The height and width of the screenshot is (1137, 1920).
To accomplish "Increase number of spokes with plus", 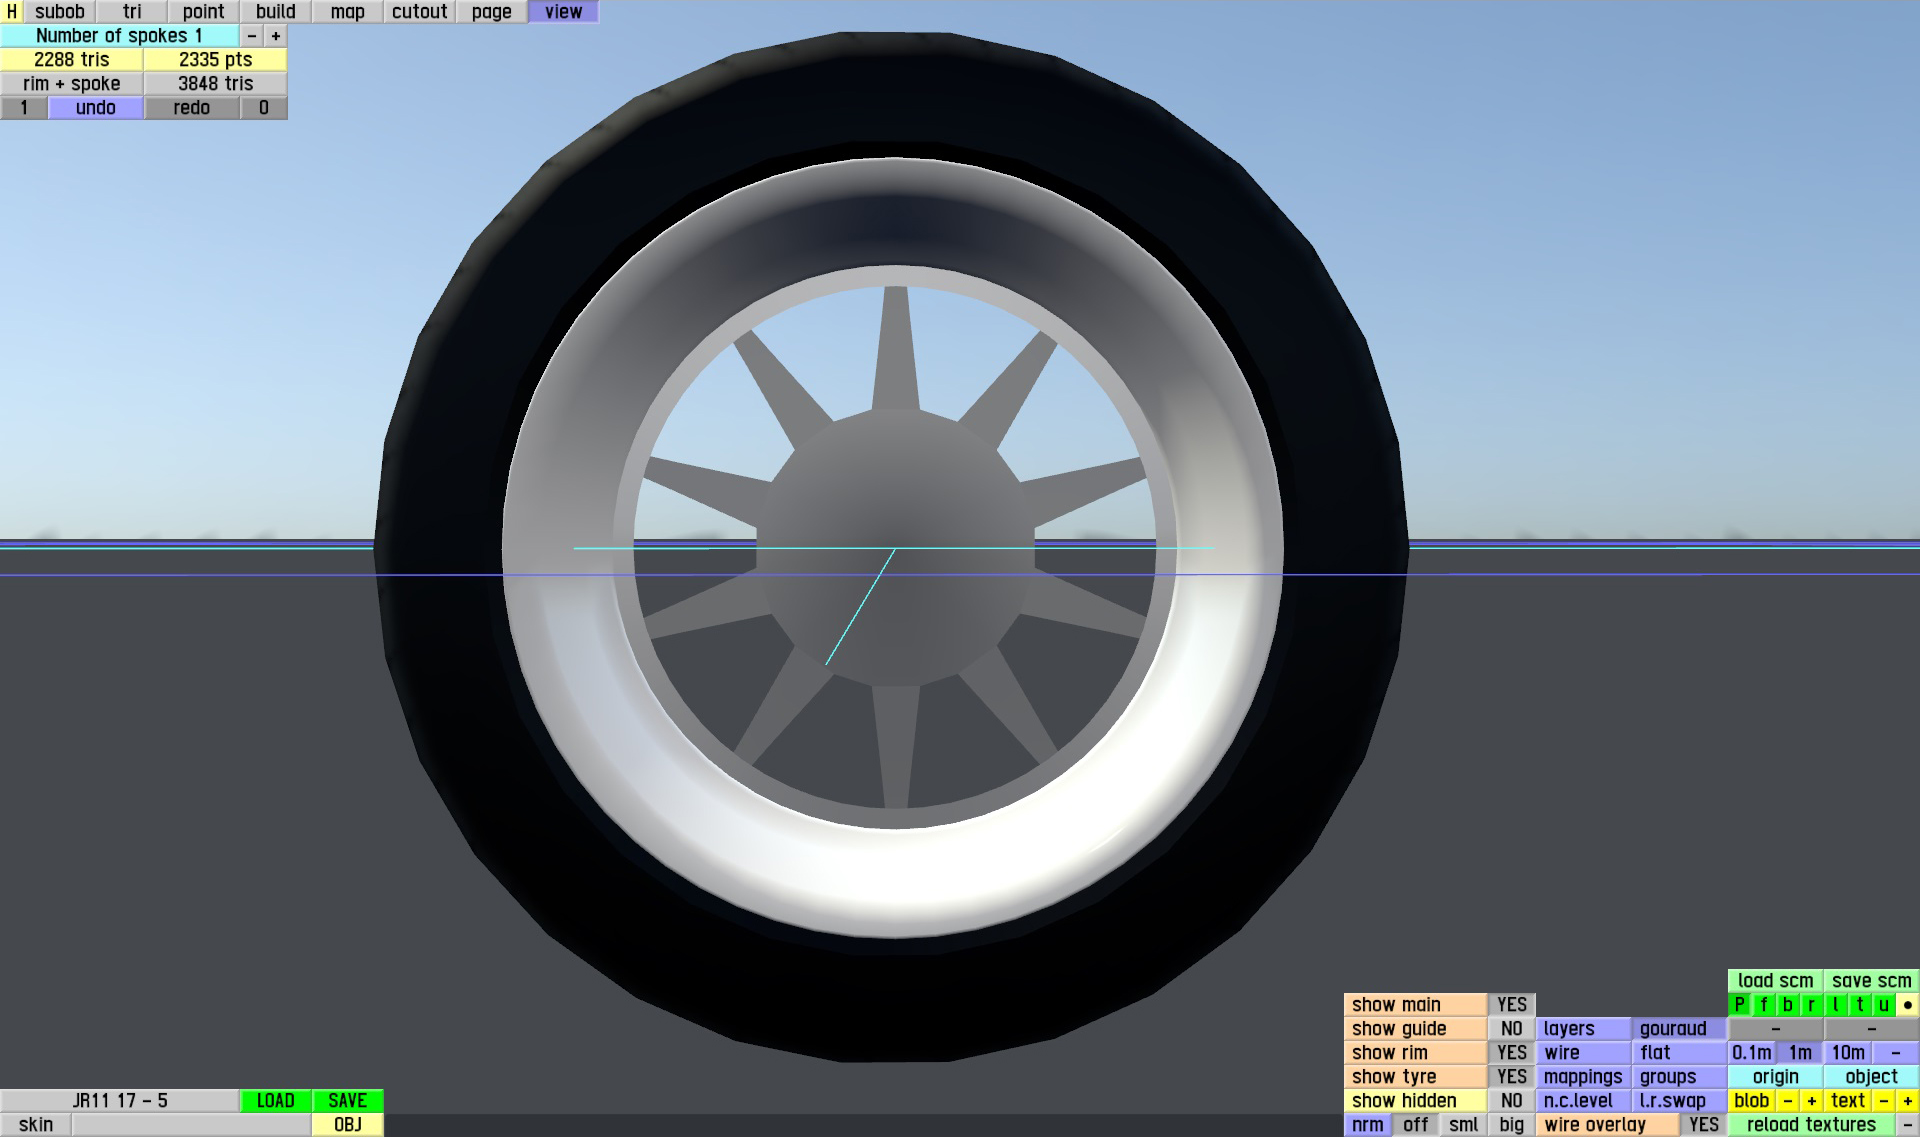I will click(276, 36).
